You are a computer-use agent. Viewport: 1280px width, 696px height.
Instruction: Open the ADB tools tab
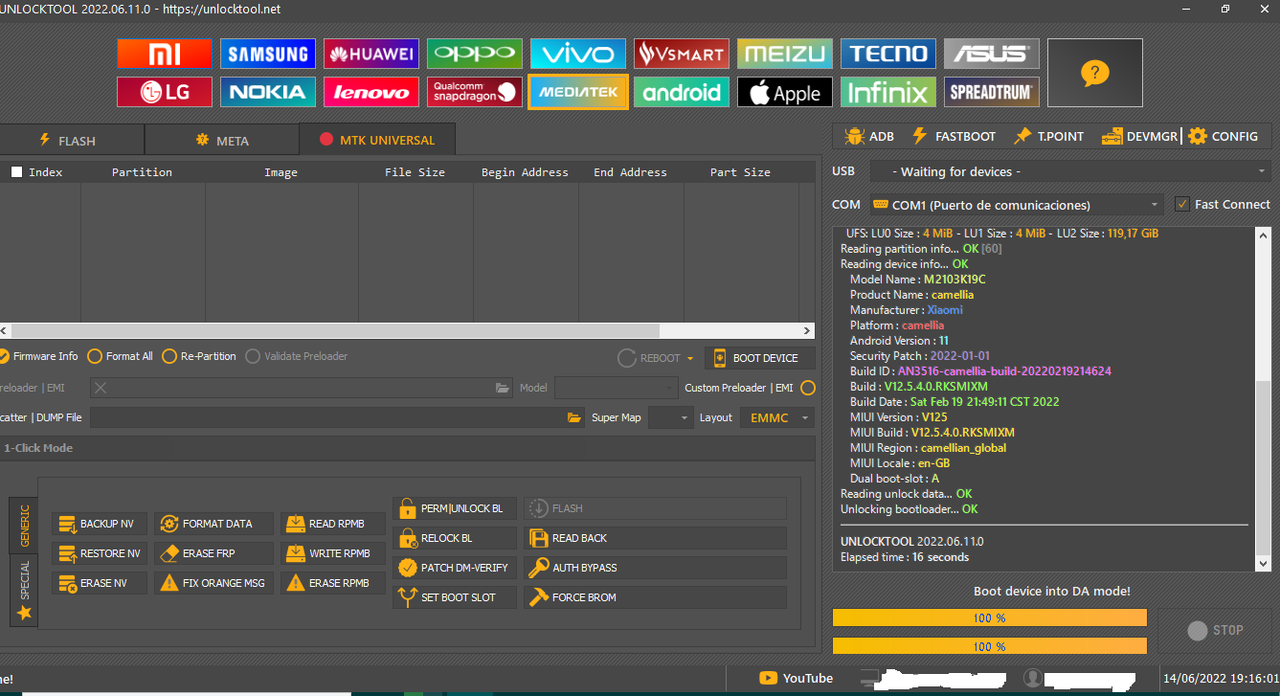[869, 136]
